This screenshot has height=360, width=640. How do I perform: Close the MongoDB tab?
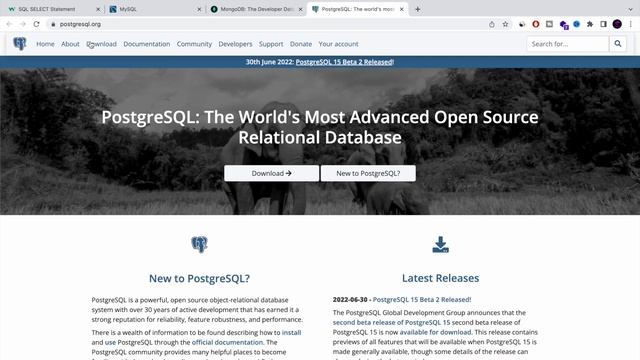point(300,9)
